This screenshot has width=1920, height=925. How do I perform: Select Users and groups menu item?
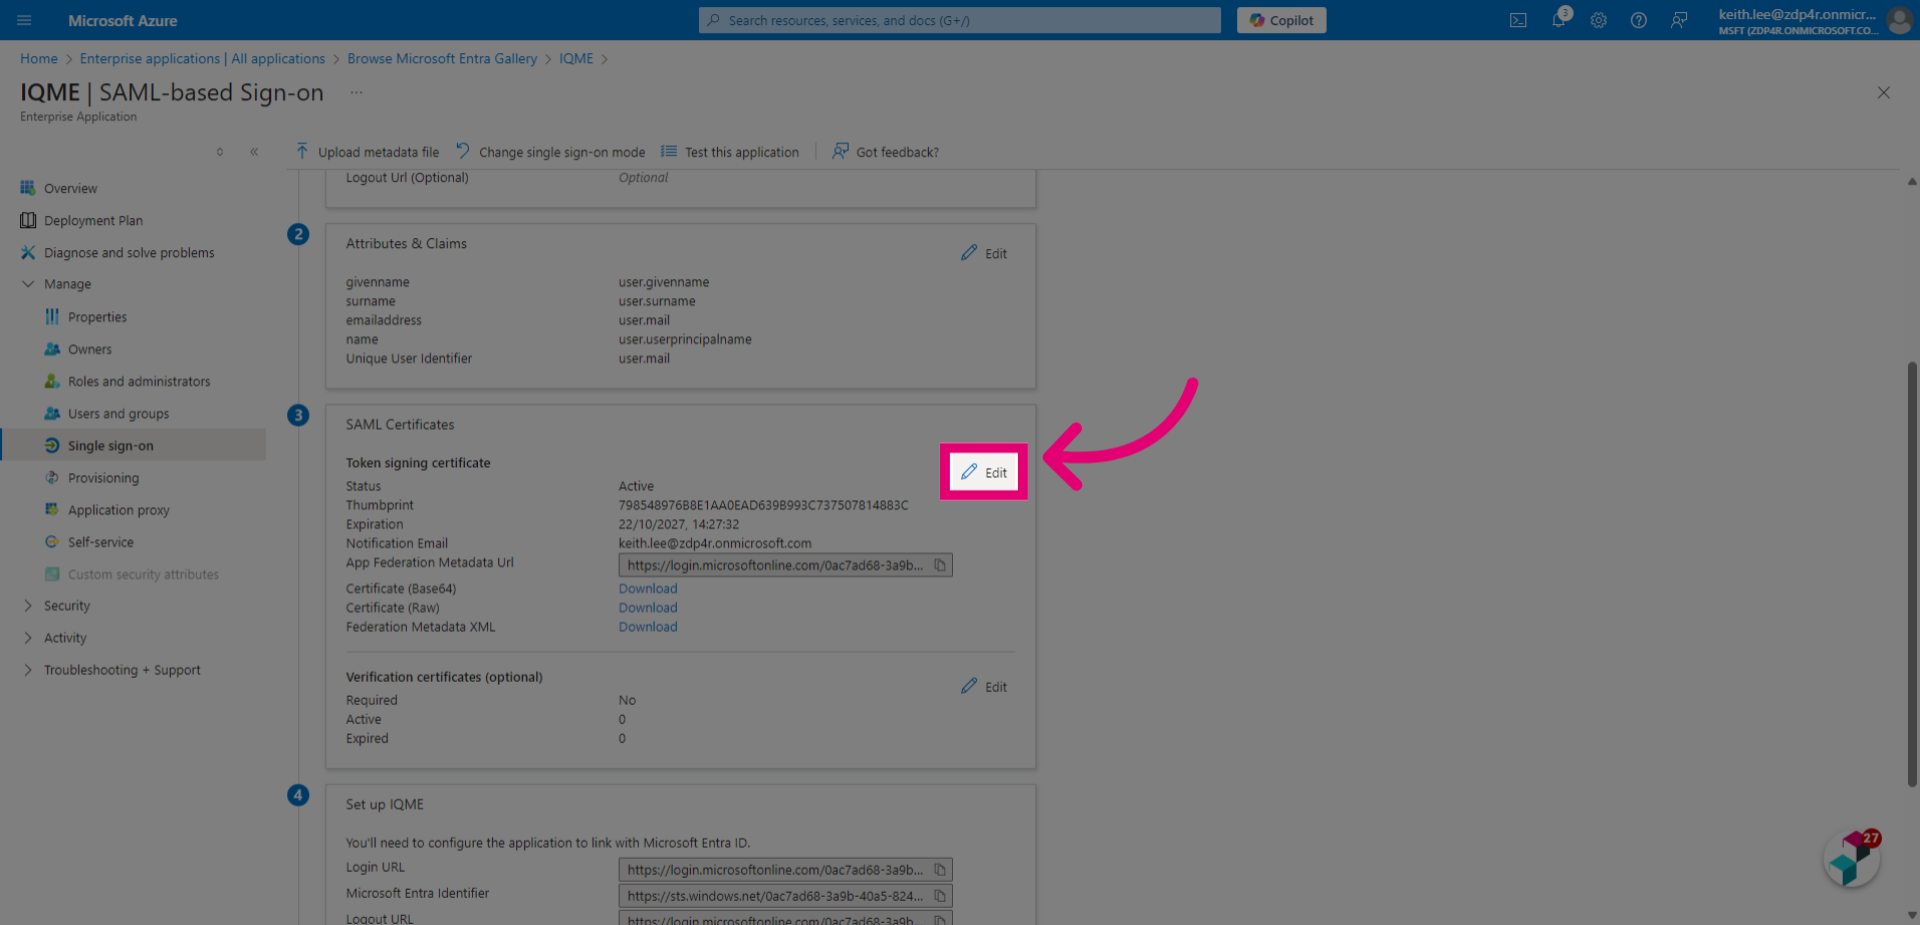tap(118, 414)
